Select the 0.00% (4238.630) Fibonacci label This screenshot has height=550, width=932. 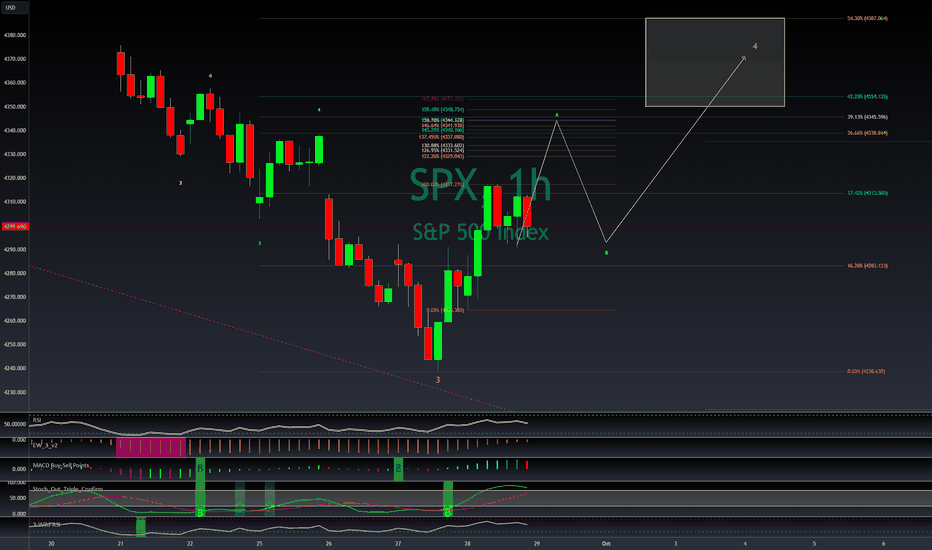coord(866,371)
